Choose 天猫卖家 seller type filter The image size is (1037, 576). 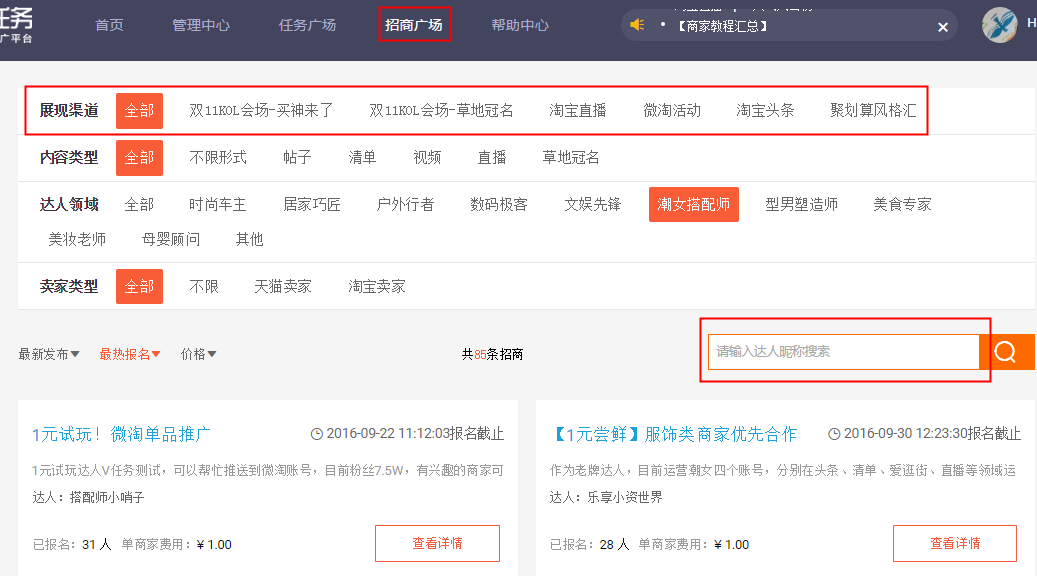pos(283,287)
